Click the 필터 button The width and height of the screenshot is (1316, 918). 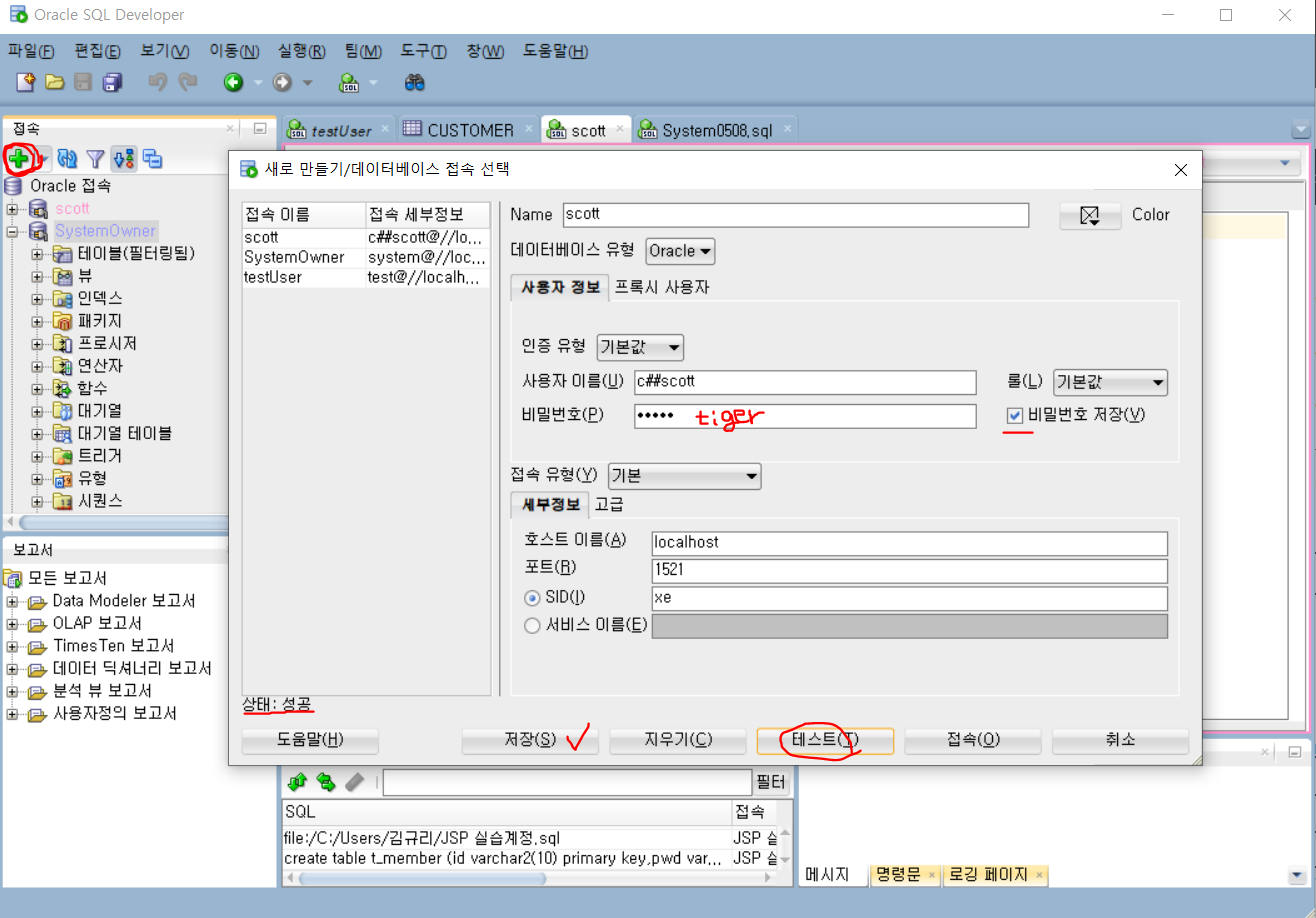click(770, 782)
